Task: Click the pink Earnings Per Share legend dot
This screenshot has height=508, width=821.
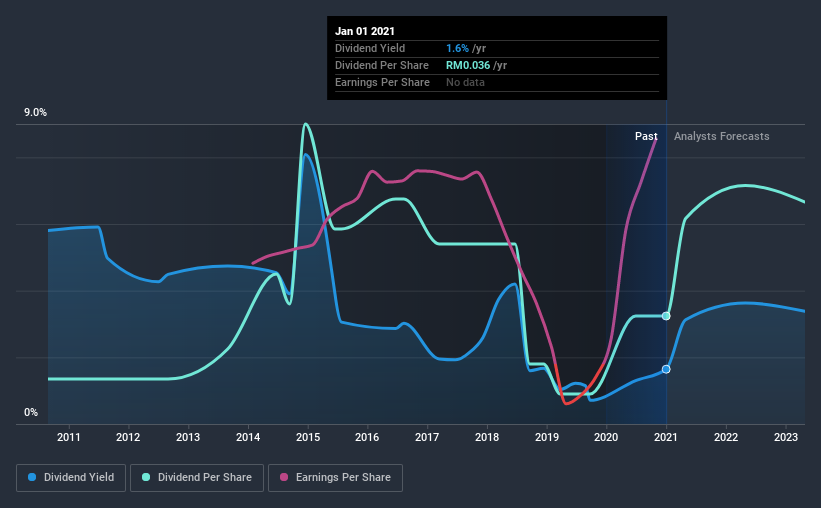Action: click(284, 477)
